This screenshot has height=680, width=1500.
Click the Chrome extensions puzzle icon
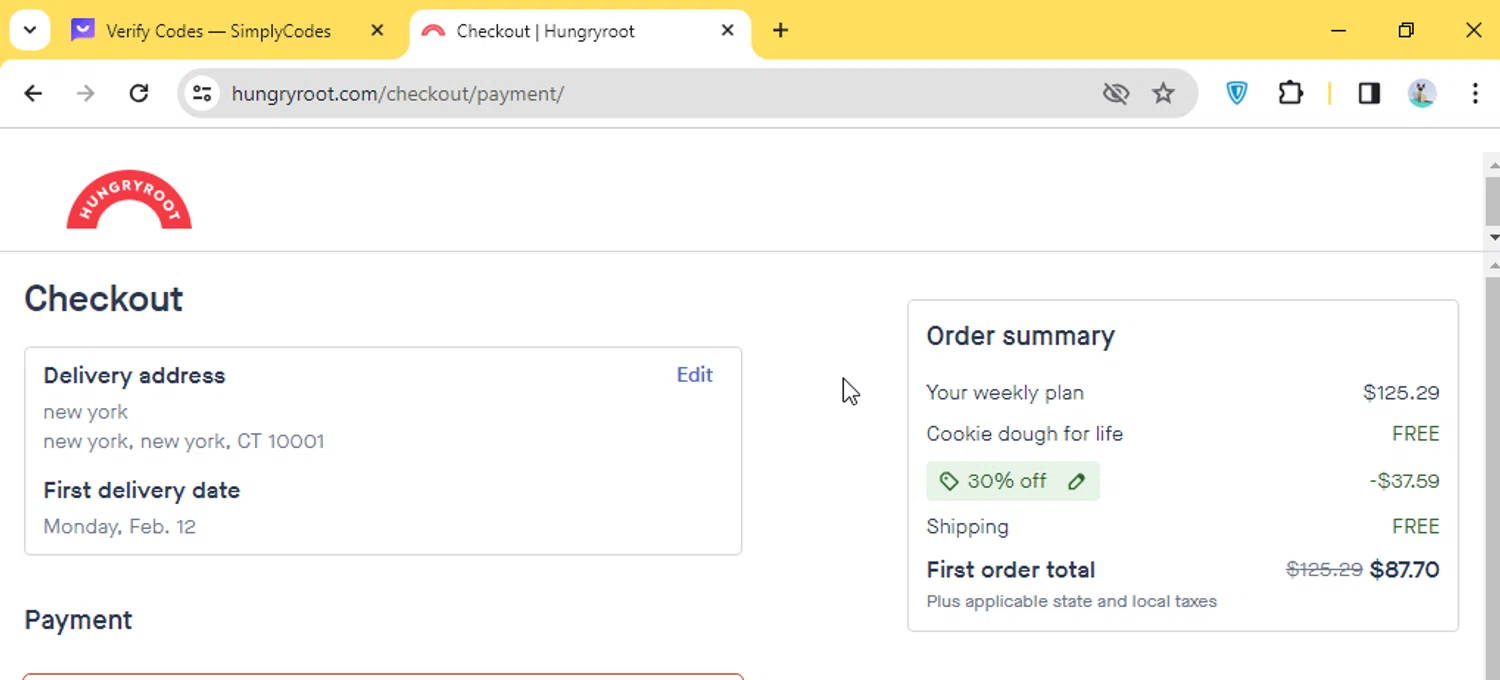coord(1290,93)
